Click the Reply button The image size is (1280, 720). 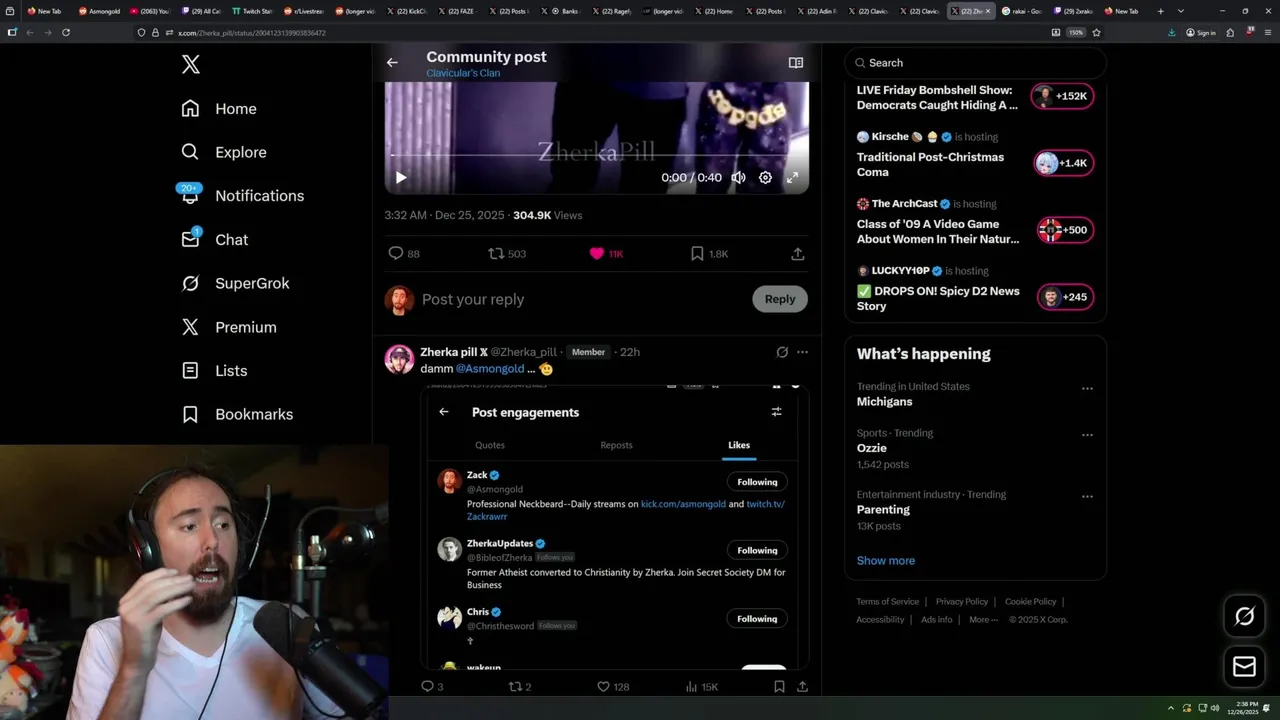coord(780,299)
